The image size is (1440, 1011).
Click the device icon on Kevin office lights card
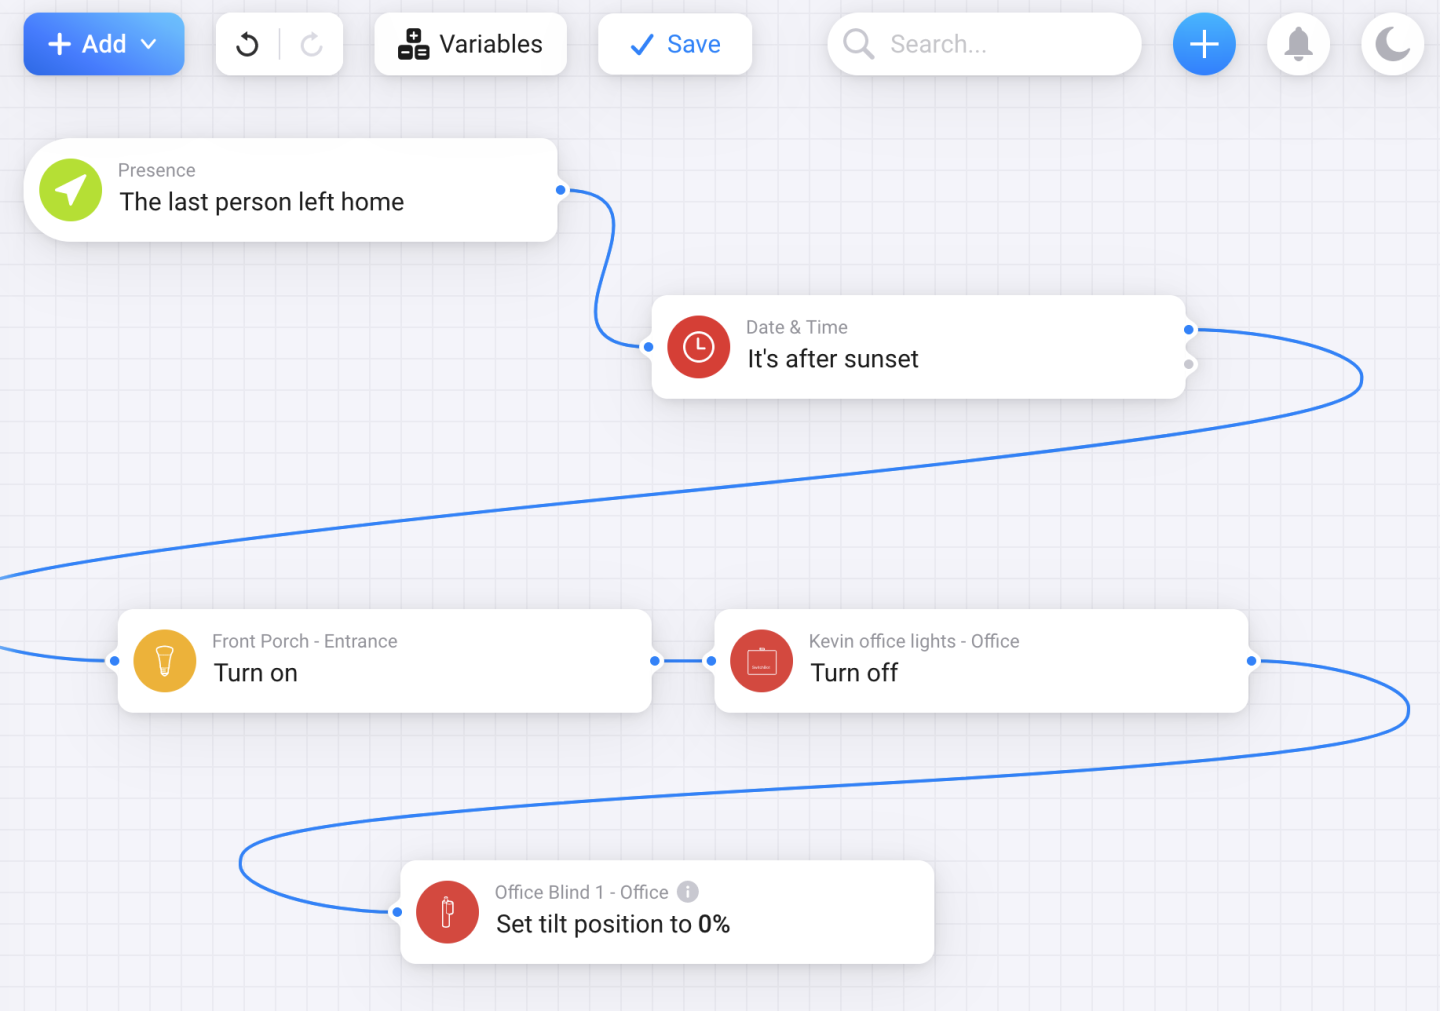tap(761, 661)
